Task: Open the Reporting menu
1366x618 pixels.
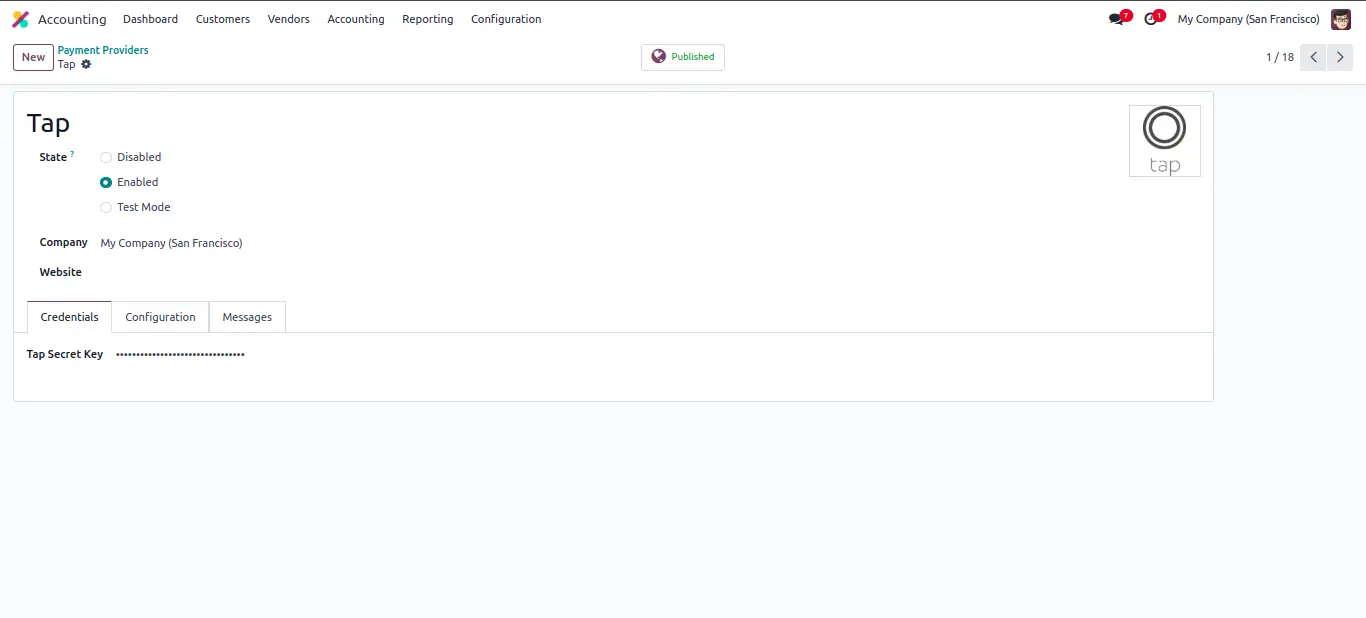Action: point(428,19)
